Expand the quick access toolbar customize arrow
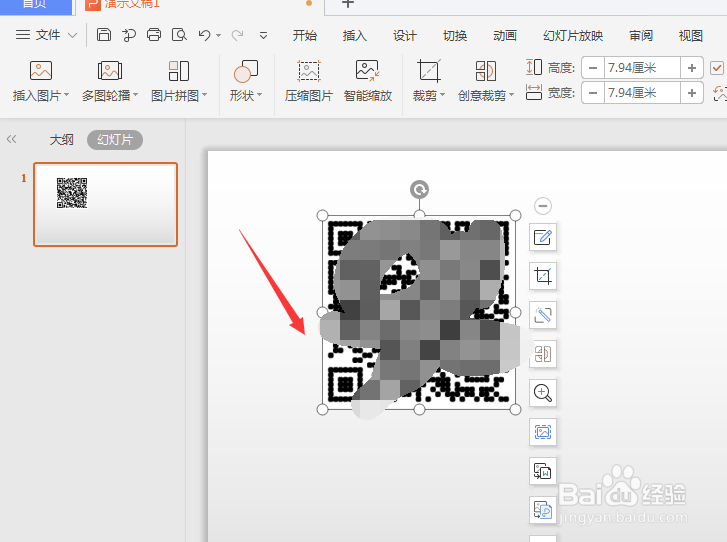The height and width of the screenshot is (542, 727). (263, 35)
